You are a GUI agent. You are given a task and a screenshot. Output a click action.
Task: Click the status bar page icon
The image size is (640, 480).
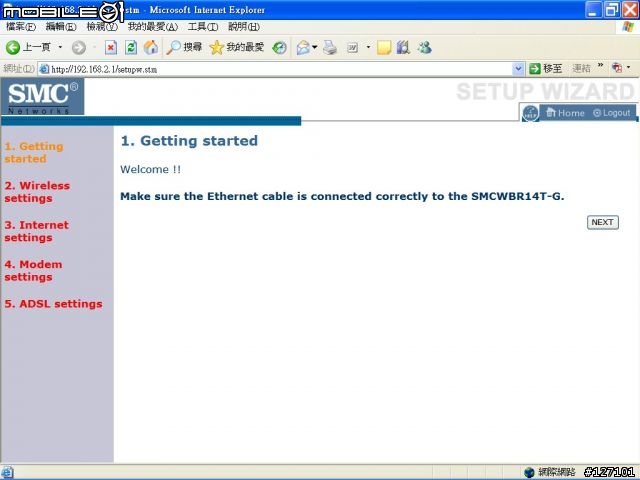pyautogui.click(x=7, y=472)
